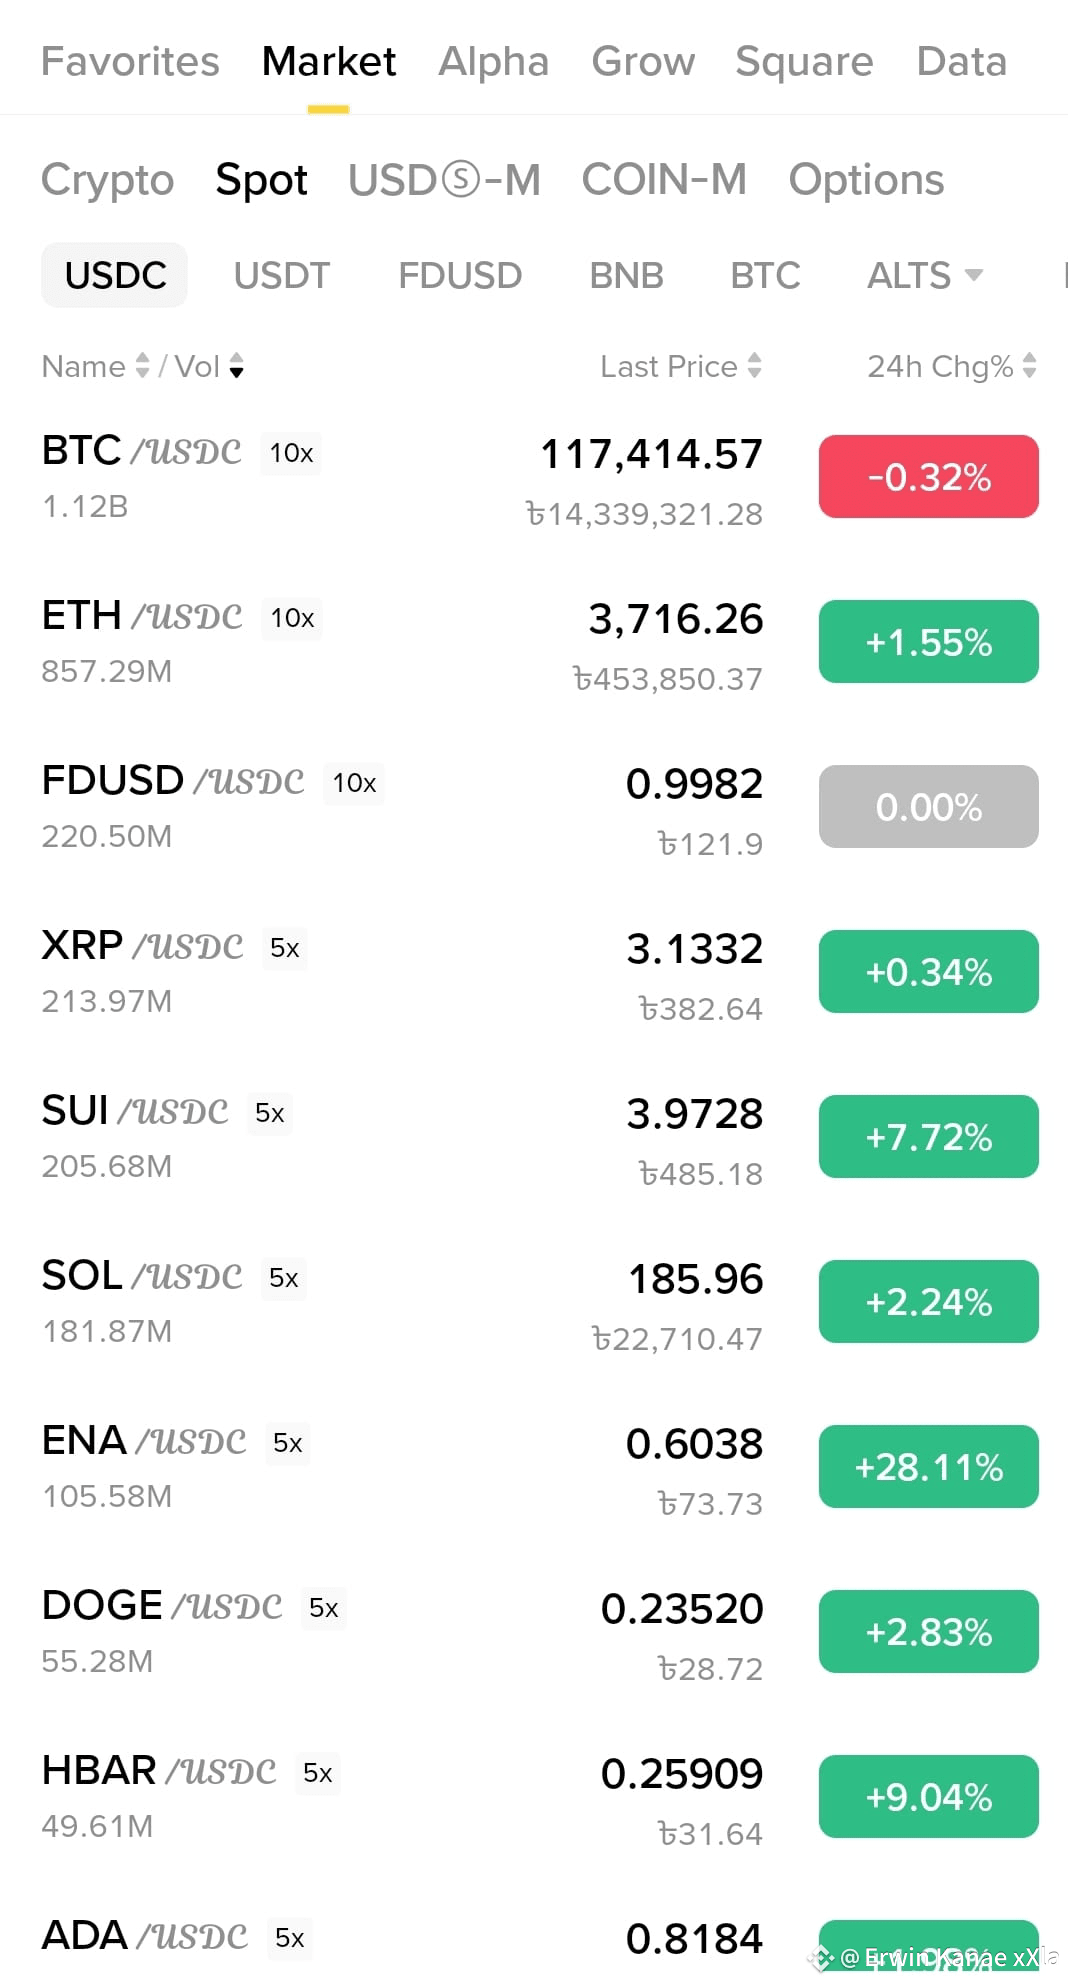
Task: Tap the ENA +28.11% green badge
Action: [x=929, y=1467]
